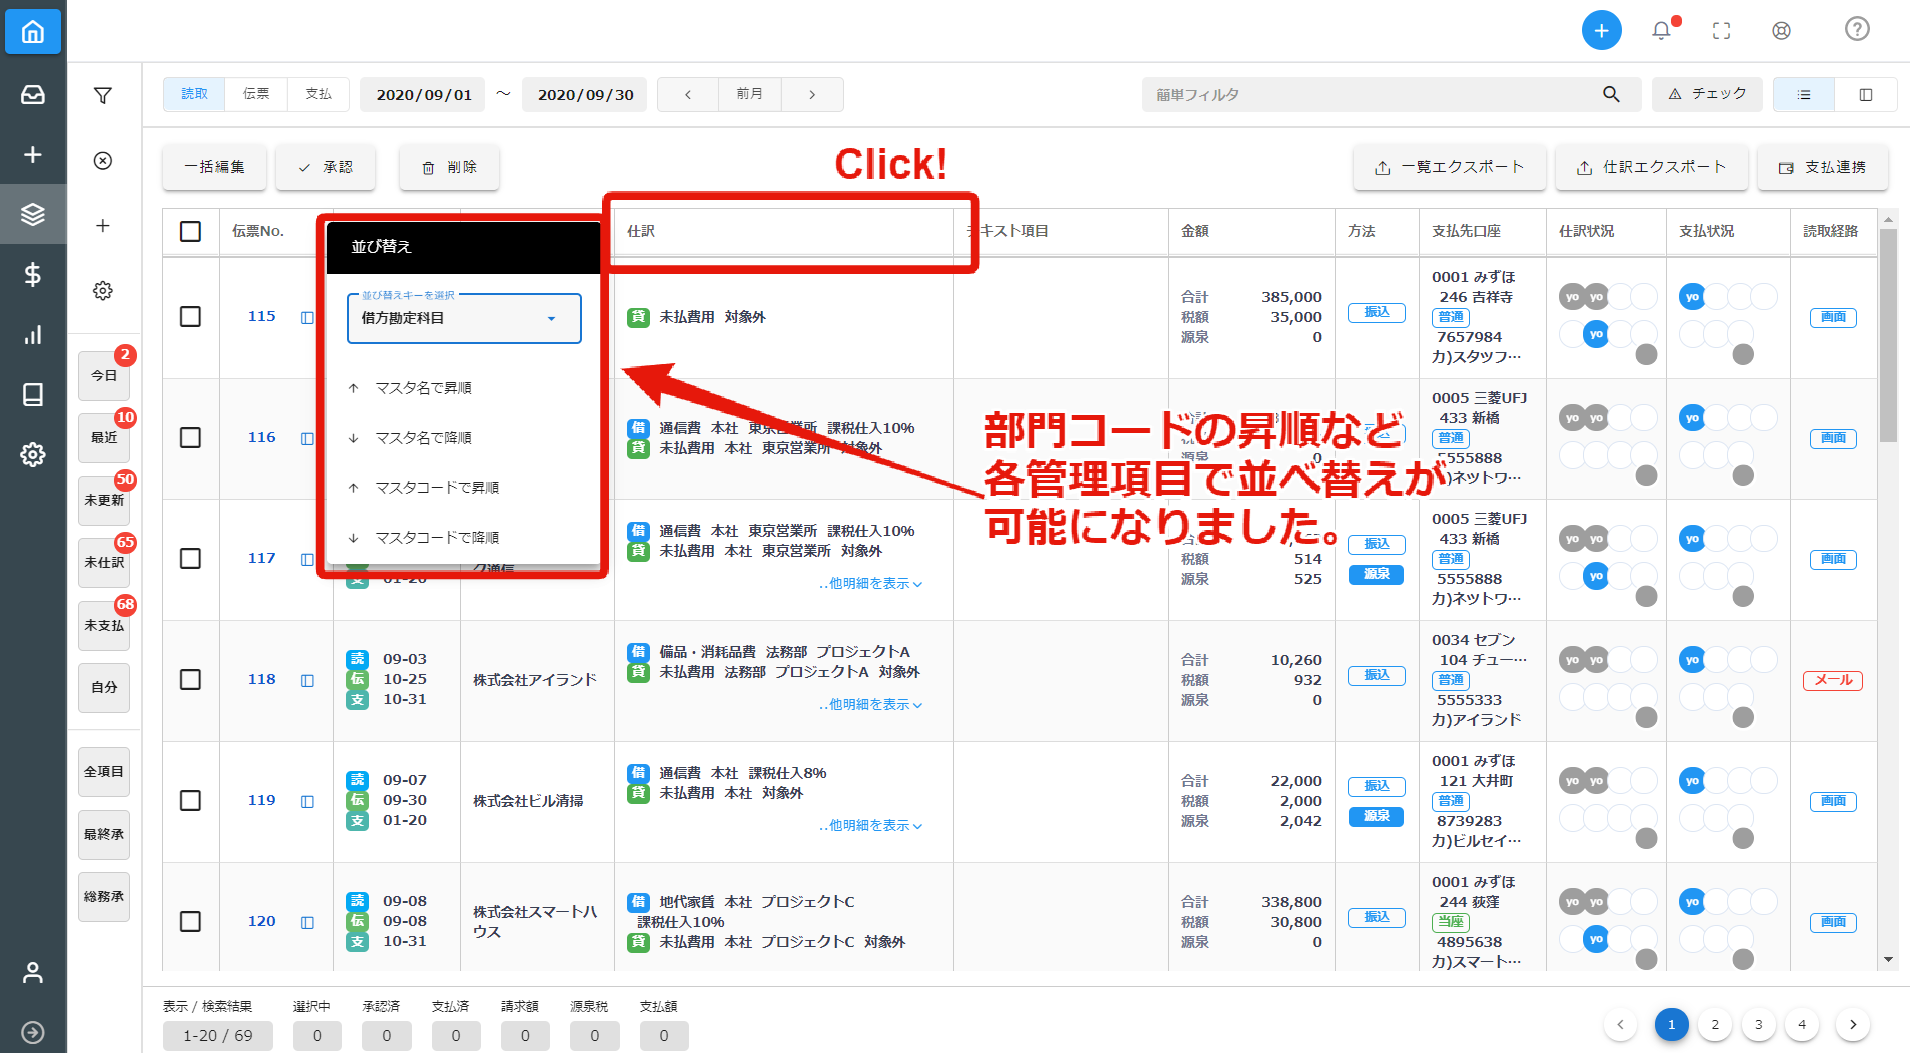1910x1053 pixels.
Task: Click the blue plus add button
Action: 1601,30
